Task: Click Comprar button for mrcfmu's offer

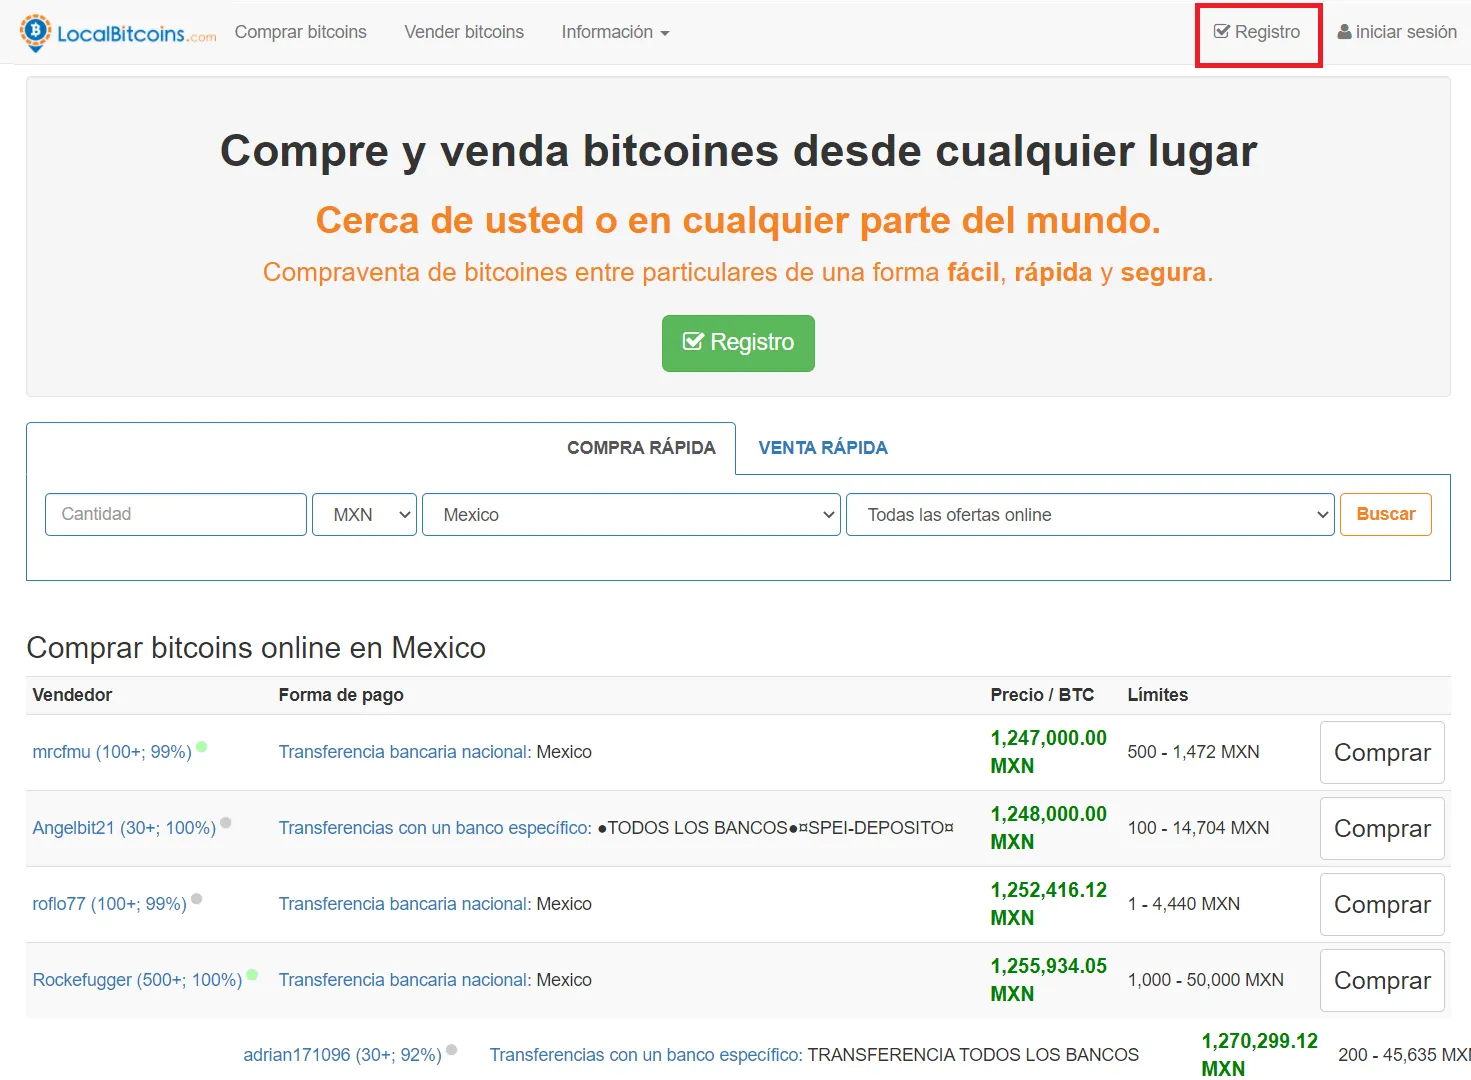Action: [x=1382, y=752]
